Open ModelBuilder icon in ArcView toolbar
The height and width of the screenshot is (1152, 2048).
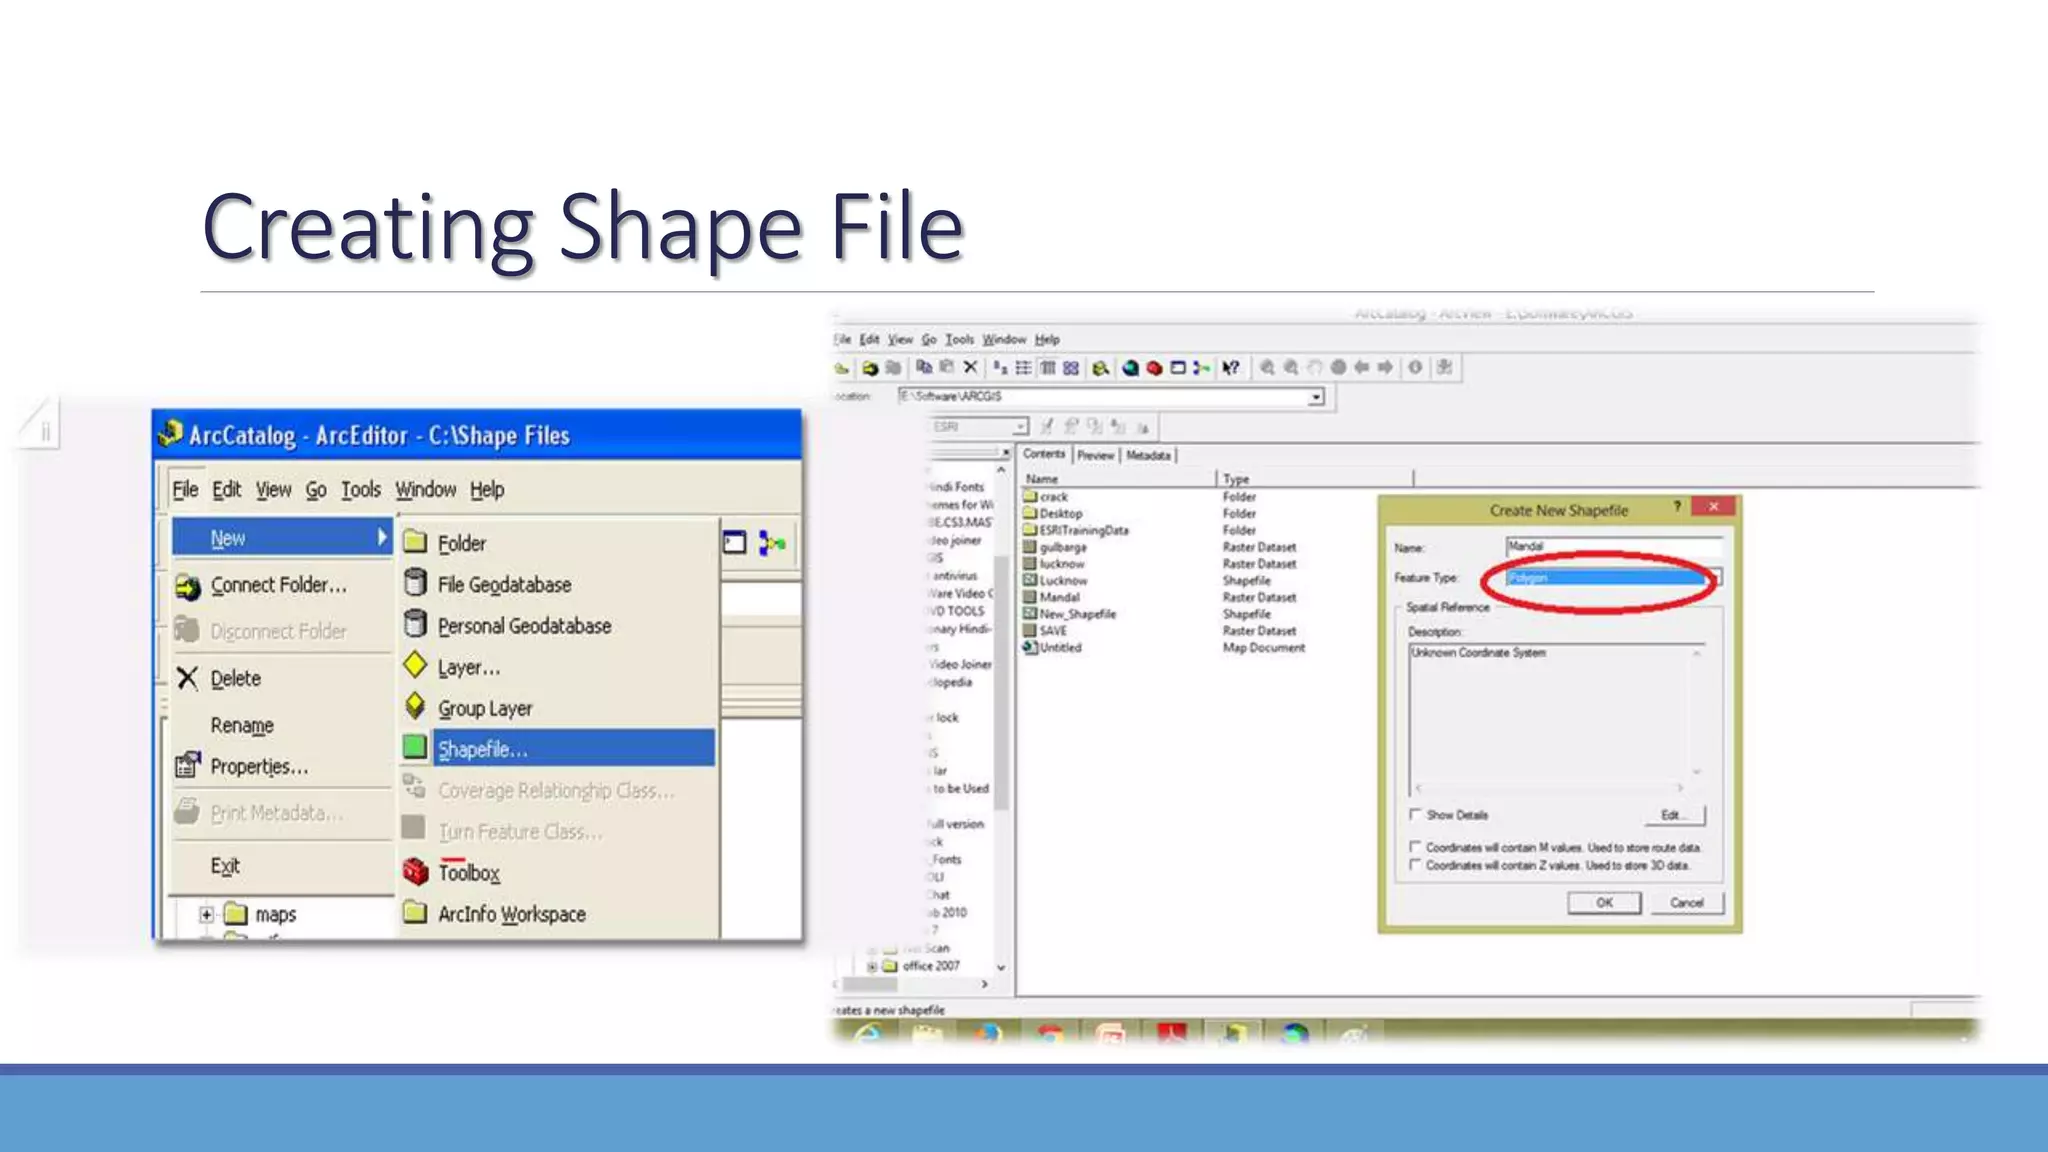click(x=1202, y=368)
